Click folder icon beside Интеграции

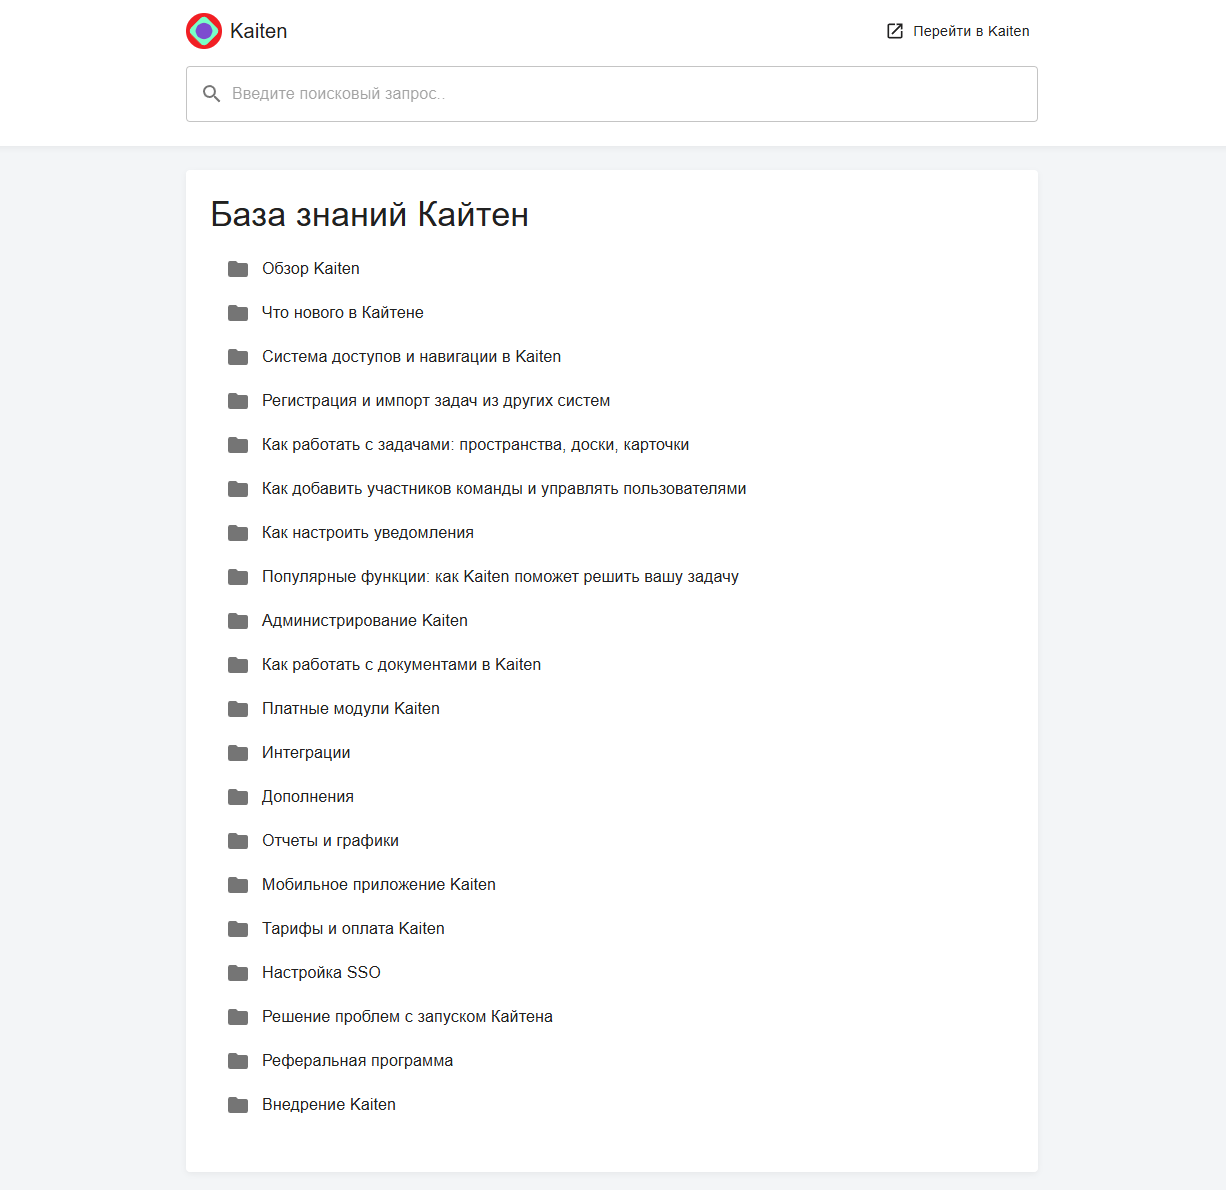(238, 753)
